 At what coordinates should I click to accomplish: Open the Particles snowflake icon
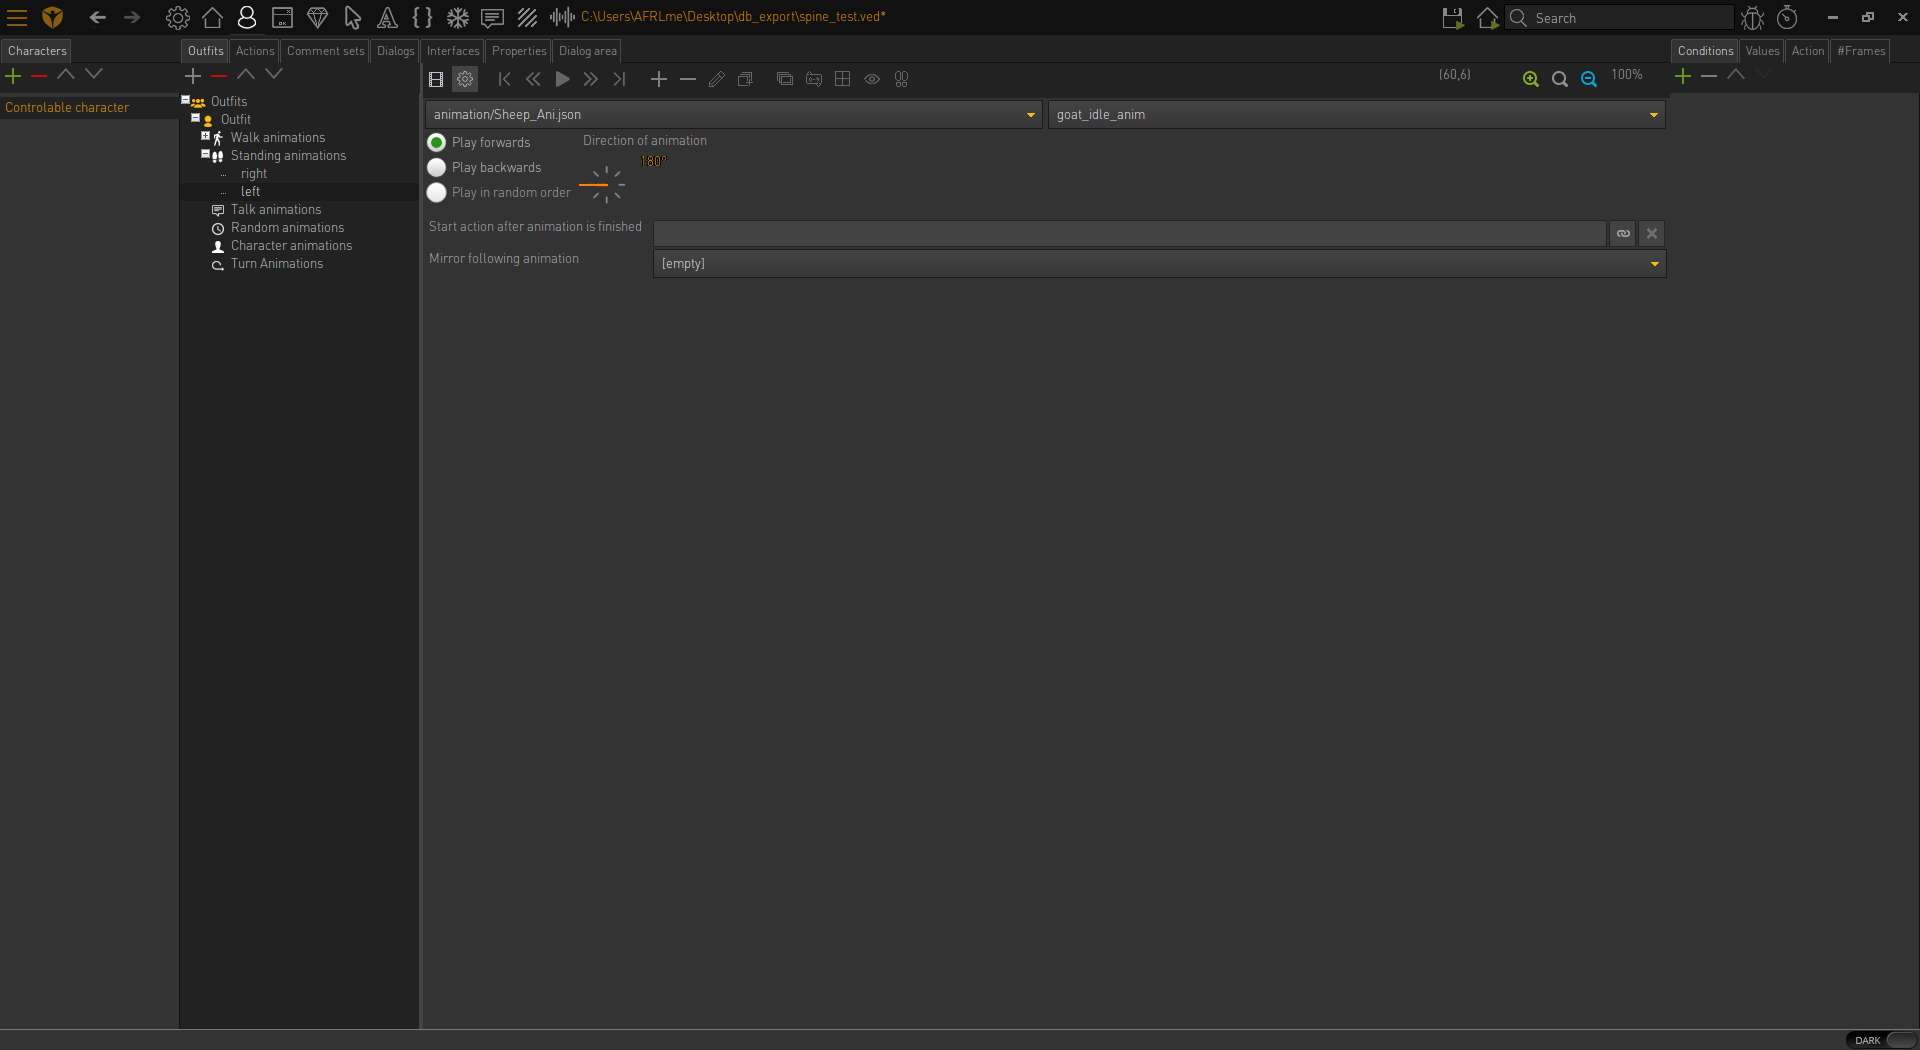(x=457, y=17)
